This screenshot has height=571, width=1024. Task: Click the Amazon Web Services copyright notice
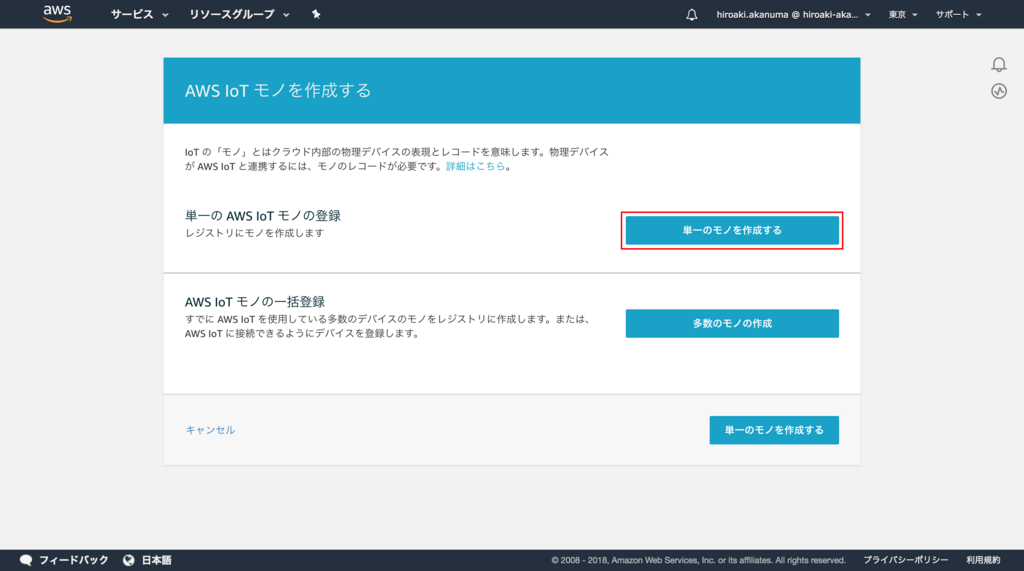point(698,560)
